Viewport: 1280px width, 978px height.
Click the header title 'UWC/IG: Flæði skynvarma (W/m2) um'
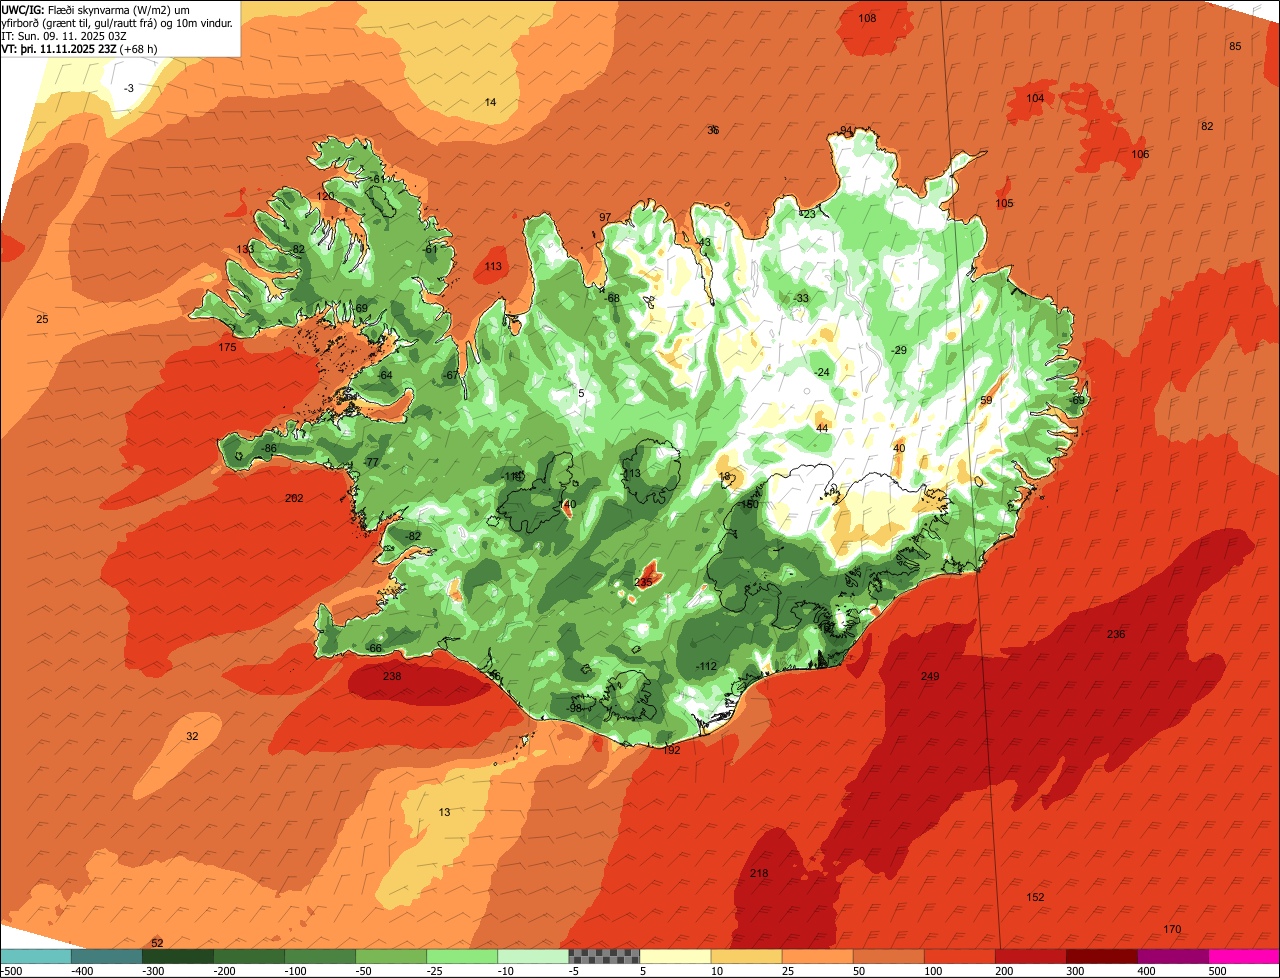point(96,10)
